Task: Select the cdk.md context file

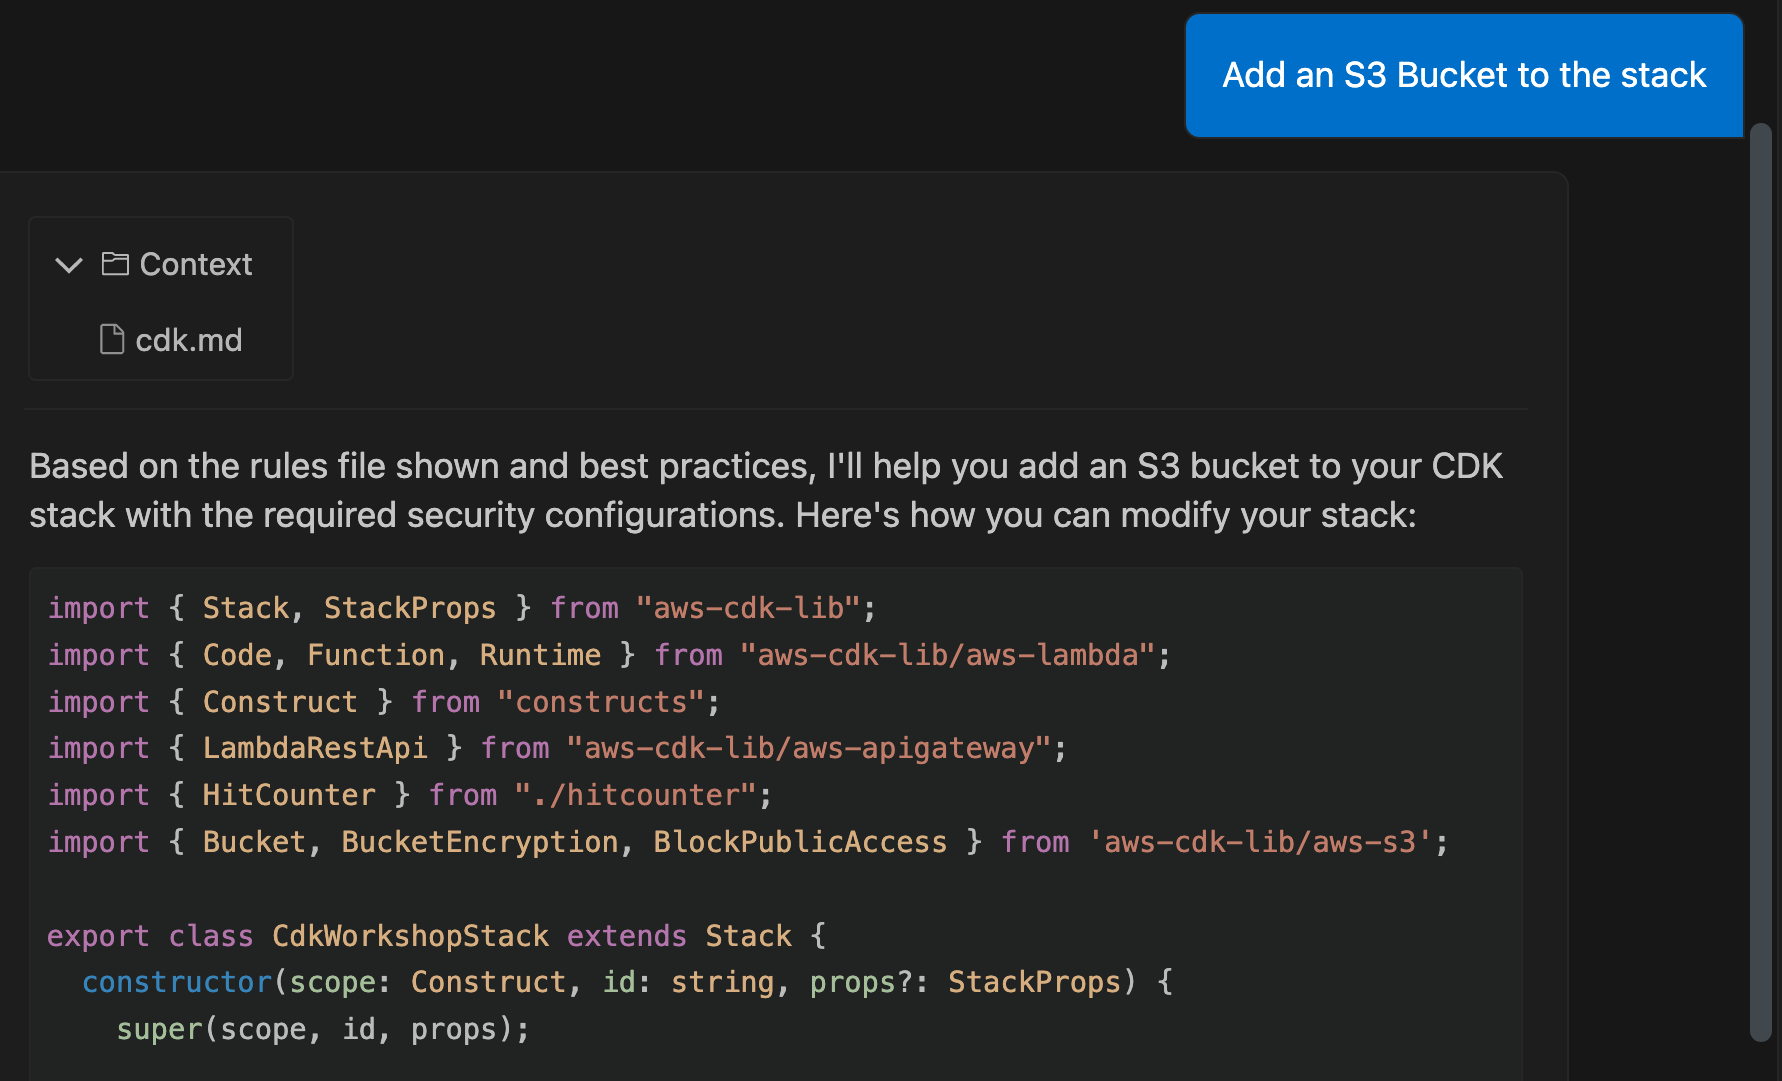Action: (x=188, y=340)
